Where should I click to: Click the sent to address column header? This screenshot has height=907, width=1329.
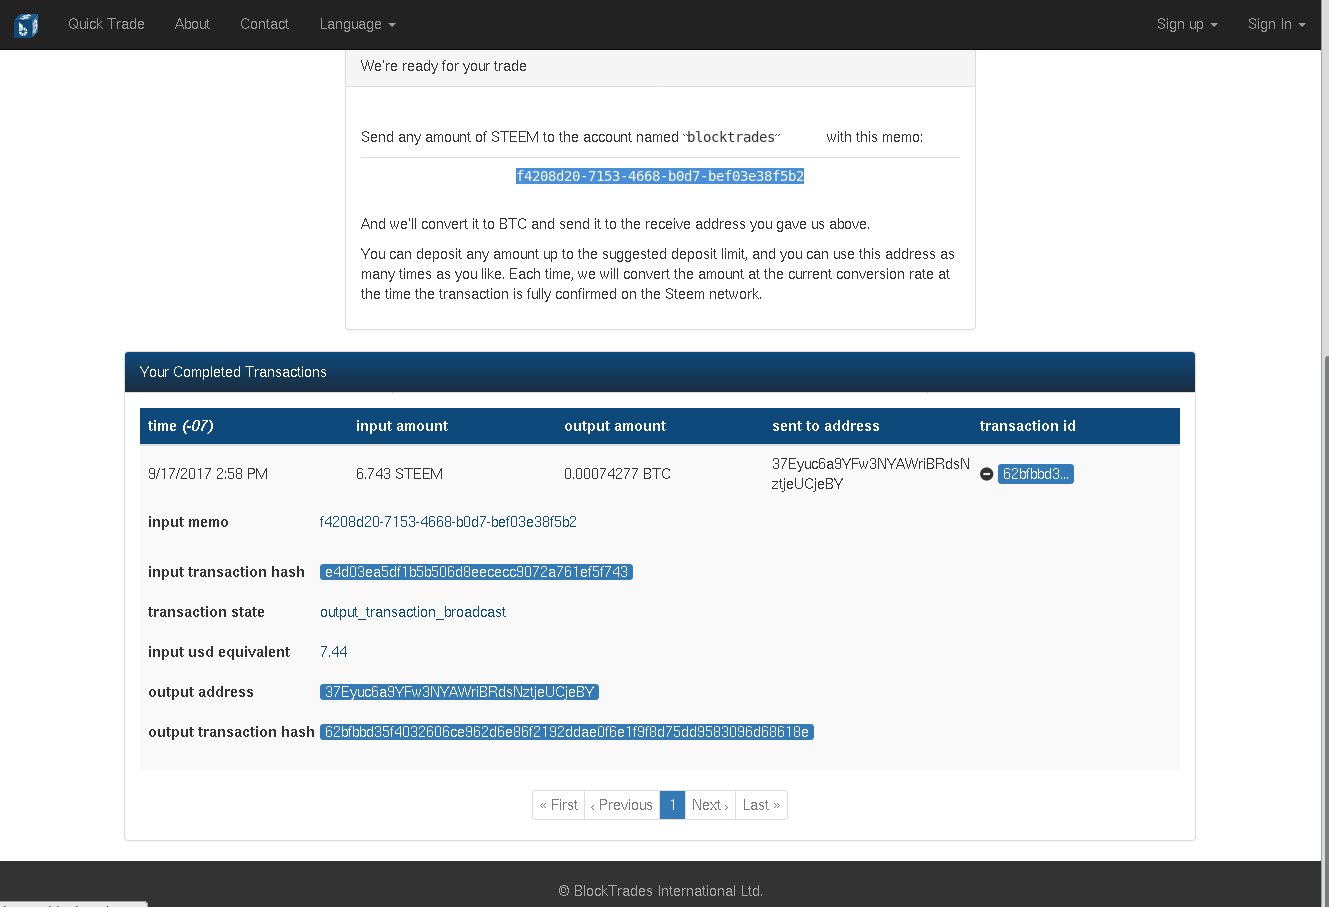click(826, 426)
